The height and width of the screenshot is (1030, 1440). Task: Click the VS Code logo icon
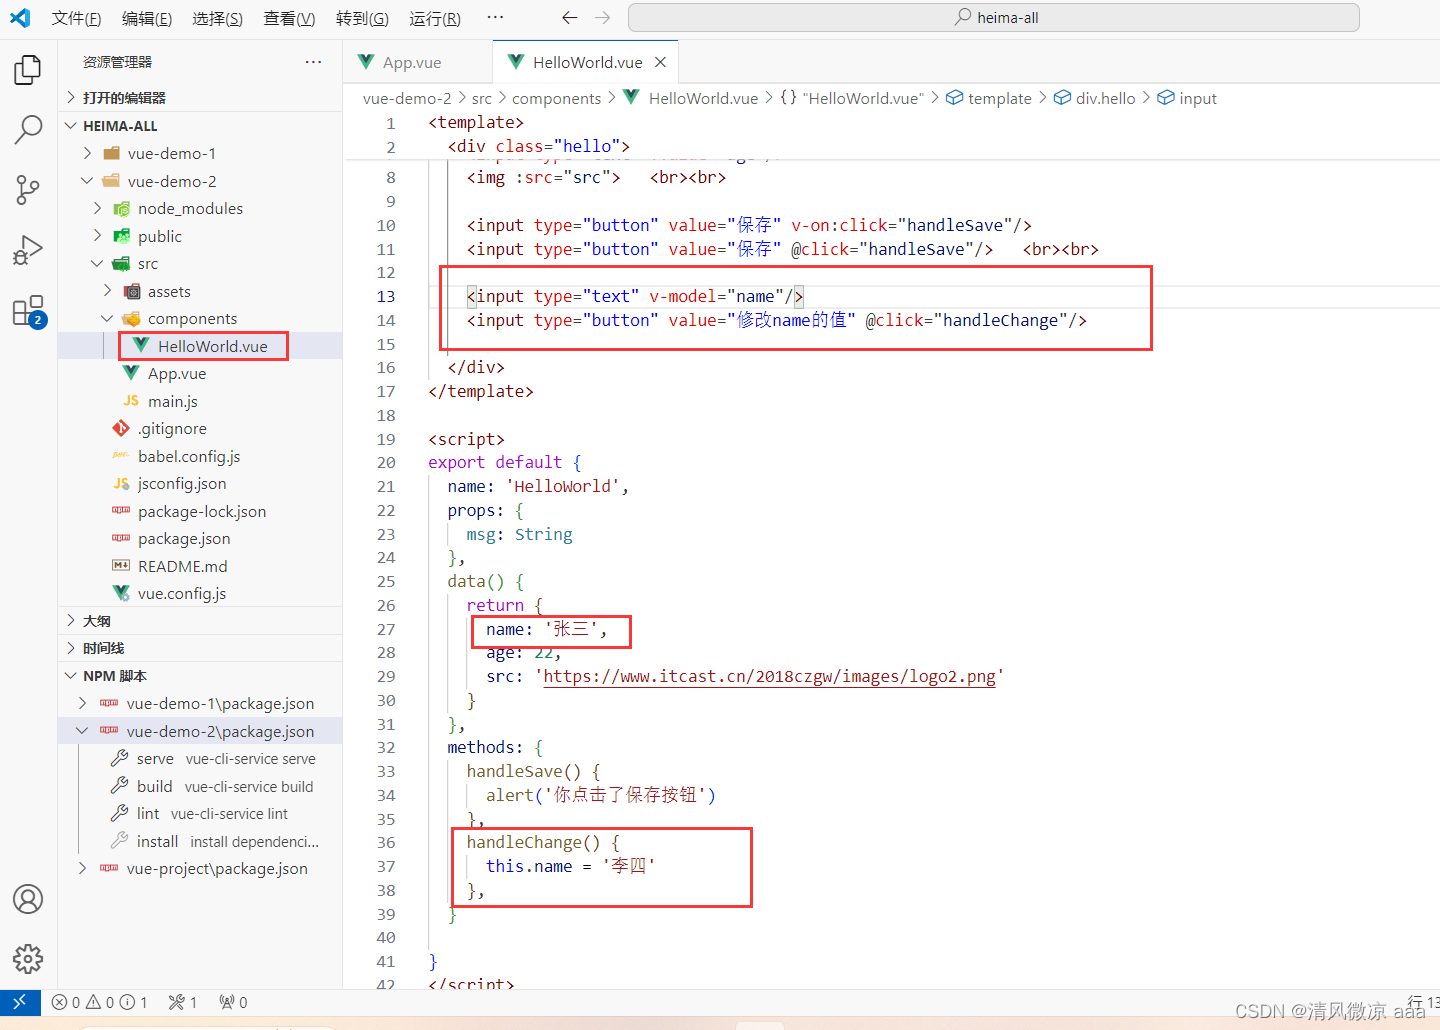click(x=20, y=18)
